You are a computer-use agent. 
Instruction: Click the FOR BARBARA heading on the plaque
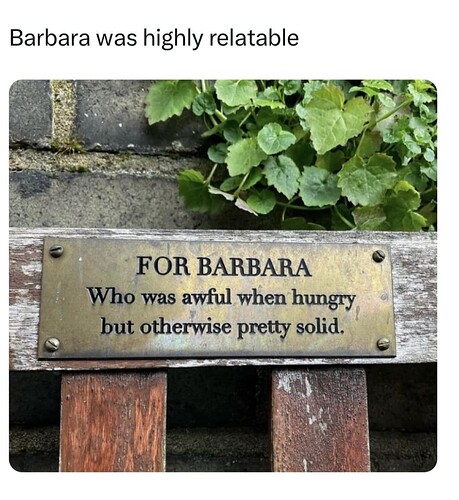click(x=224, y=267)
